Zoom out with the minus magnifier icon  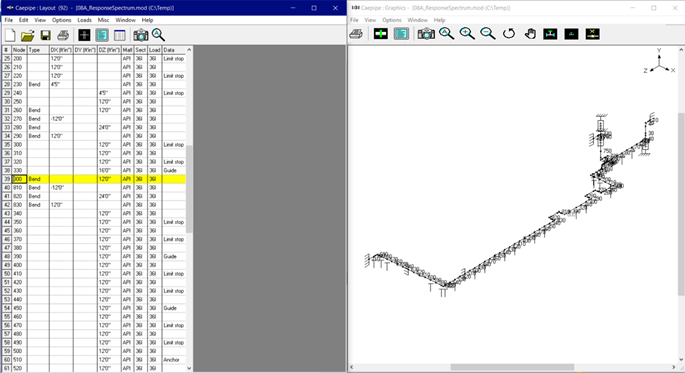point(488,34)
